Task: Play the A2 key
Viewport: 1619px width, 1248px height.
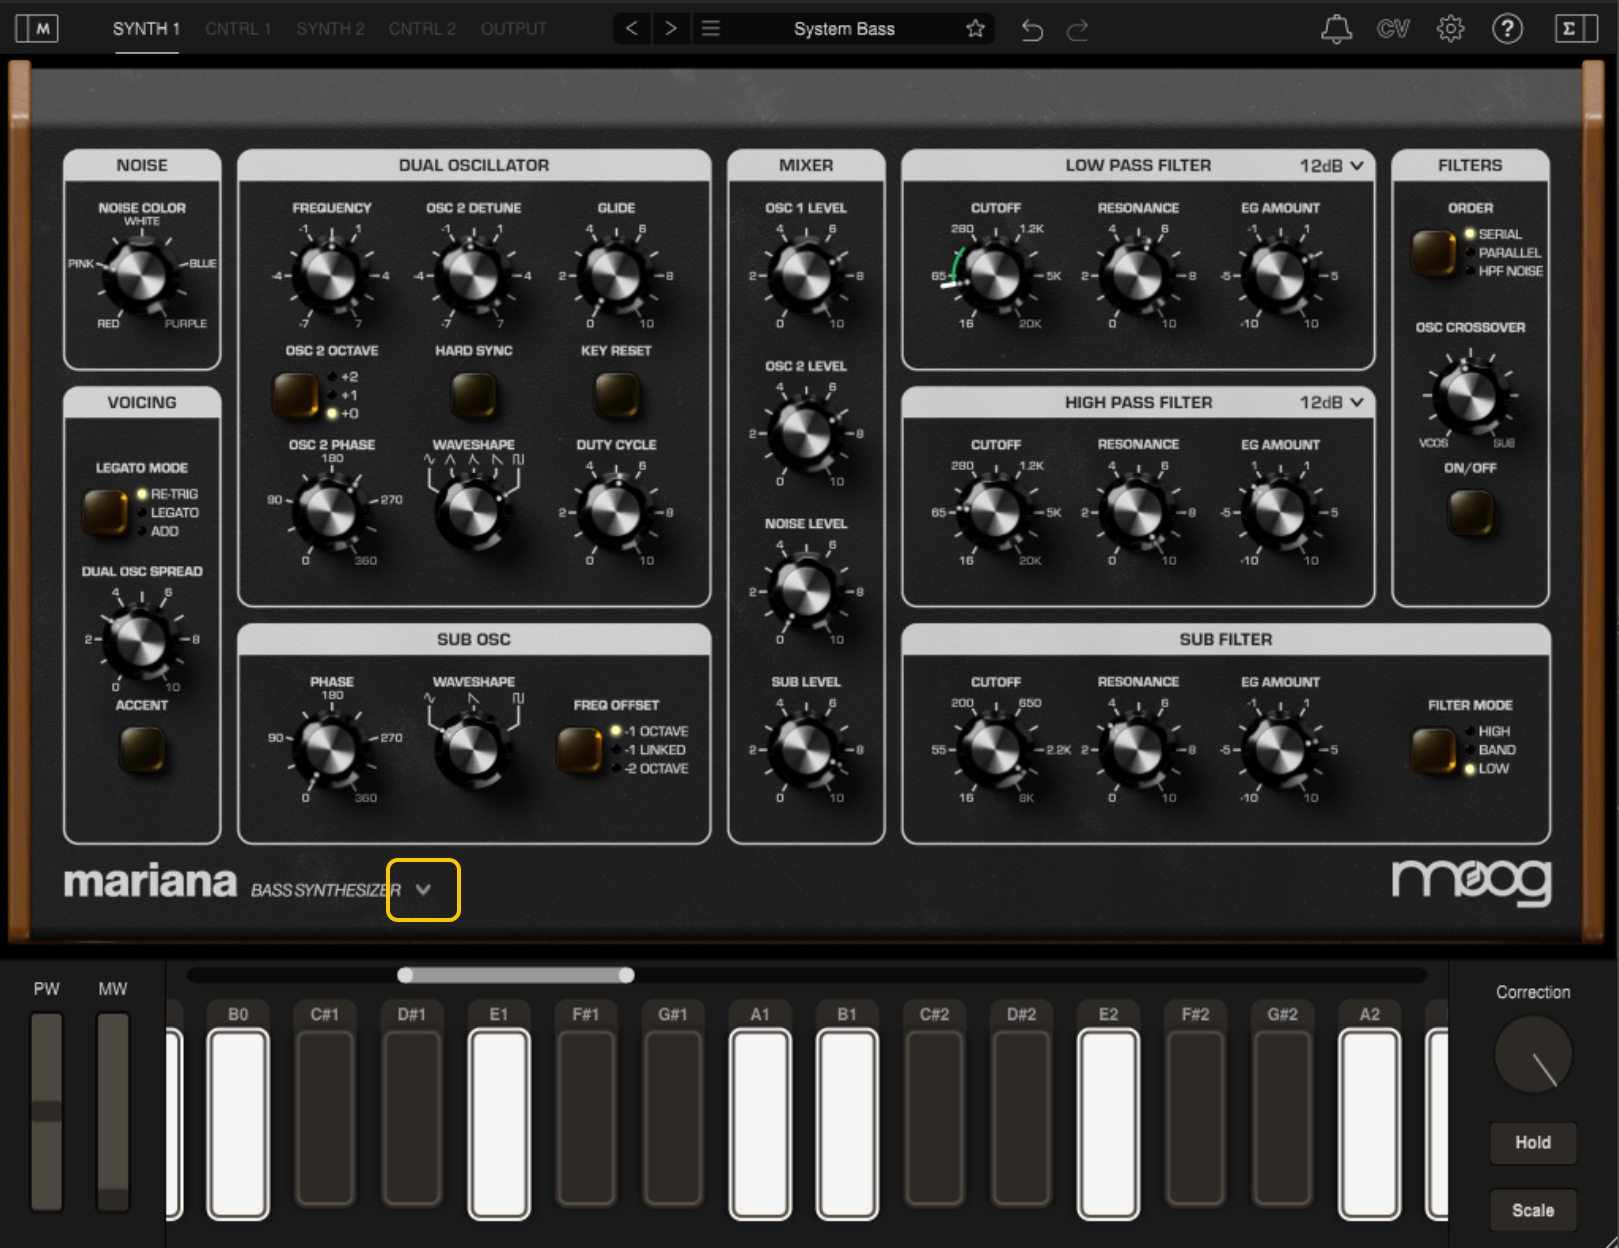Action: click(1369, 1125)
